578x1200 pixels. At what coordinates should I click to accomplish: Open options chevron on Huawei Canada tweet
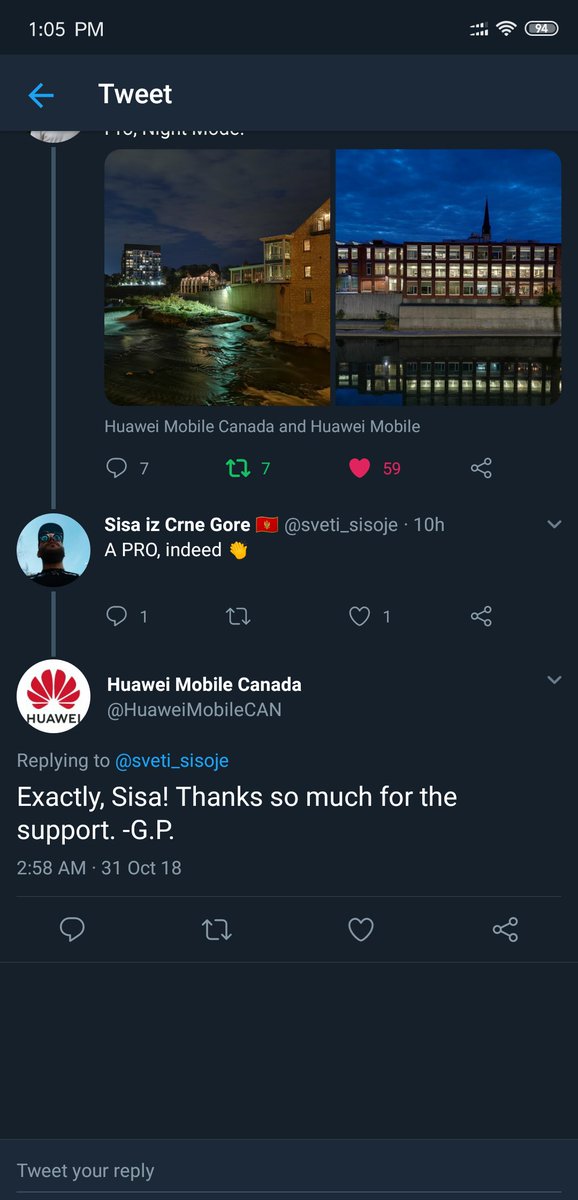click(554, 680)
